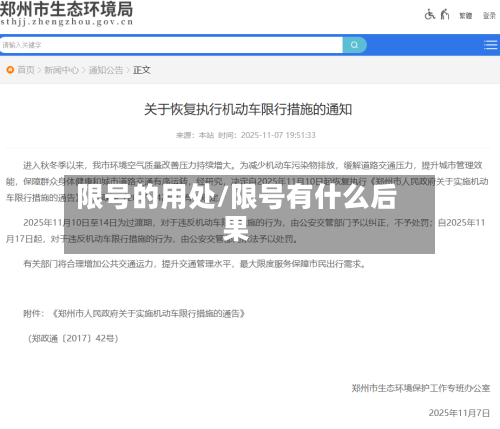This screenshot has height=429, width=500.
Task: Click the 来源：本站 source text
Action: (195, 135)
